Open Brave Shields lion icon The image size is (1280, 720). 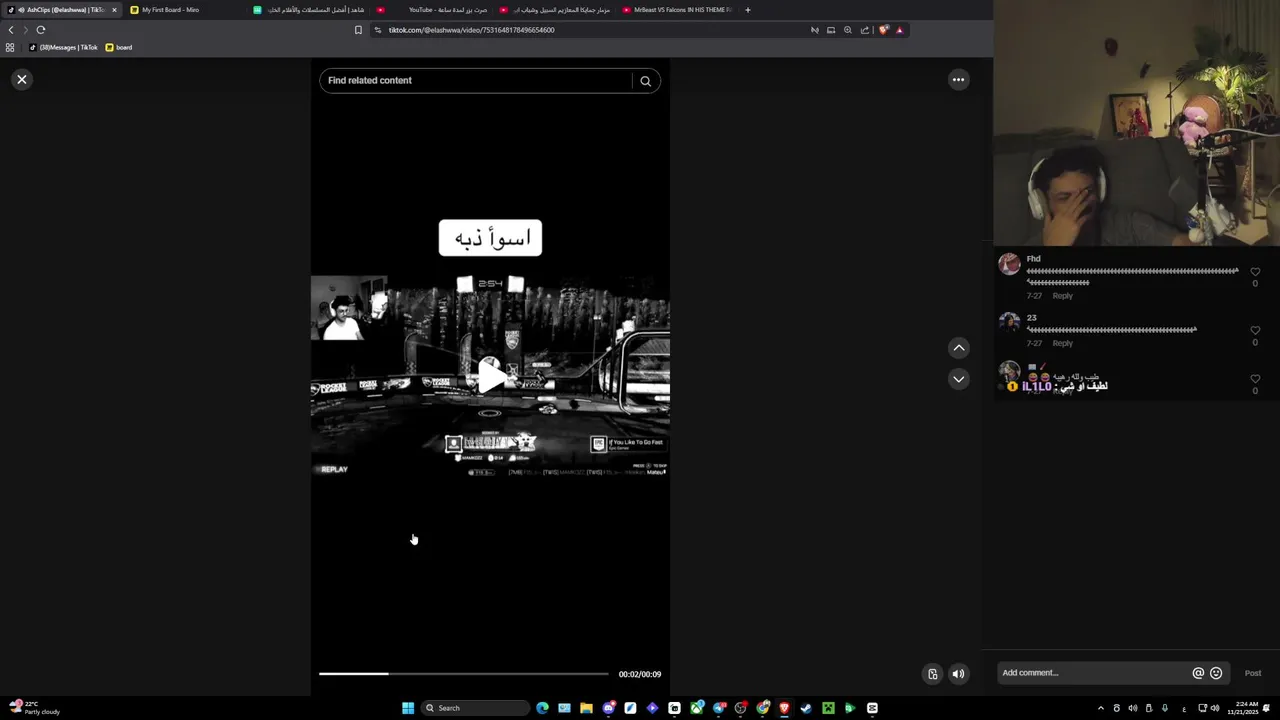tap(884, 30)
